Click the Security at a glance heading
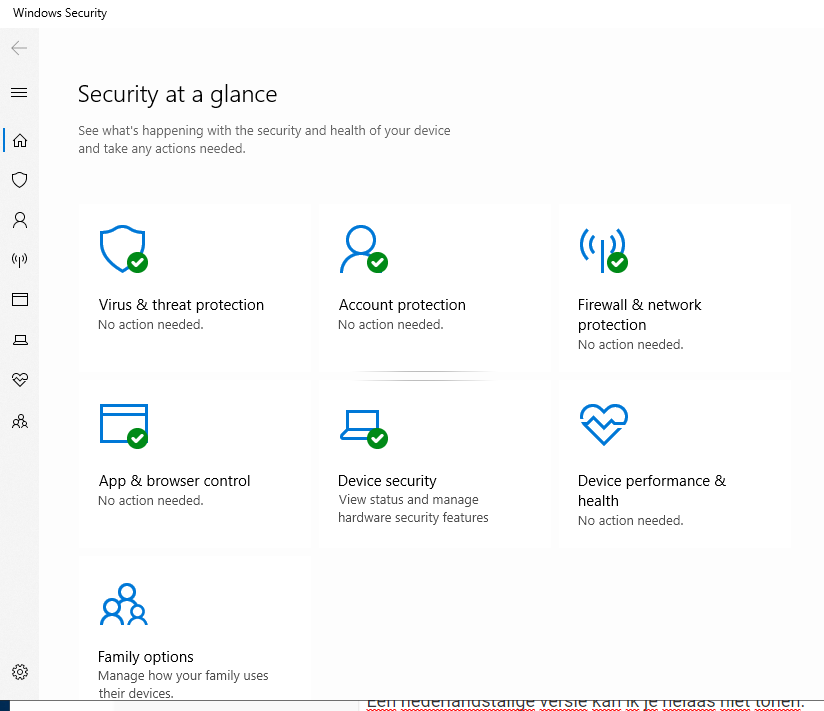Screen dimensions: 824x711 click(177, 94)
